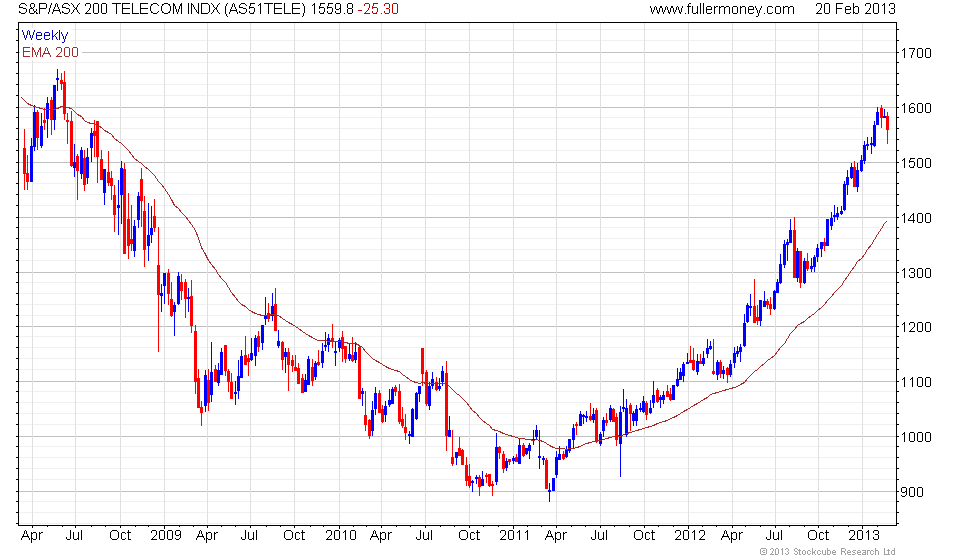Click the '1100' y-axis label
Viewport: 980px width, 560px height.
pos(916,382)
